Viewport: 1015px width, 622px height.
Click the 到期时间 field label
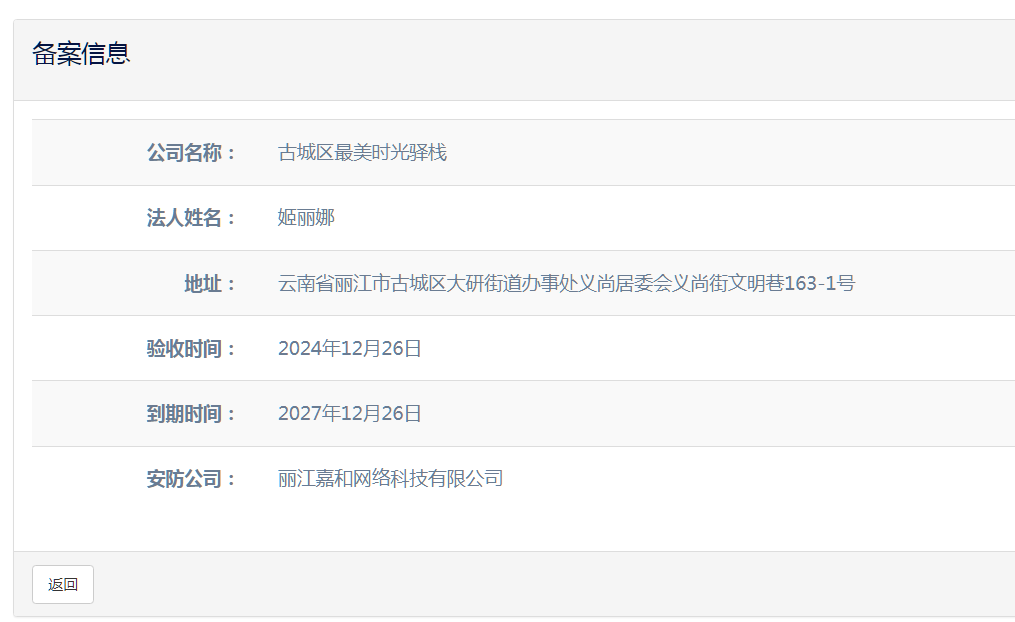click(190, 414)
